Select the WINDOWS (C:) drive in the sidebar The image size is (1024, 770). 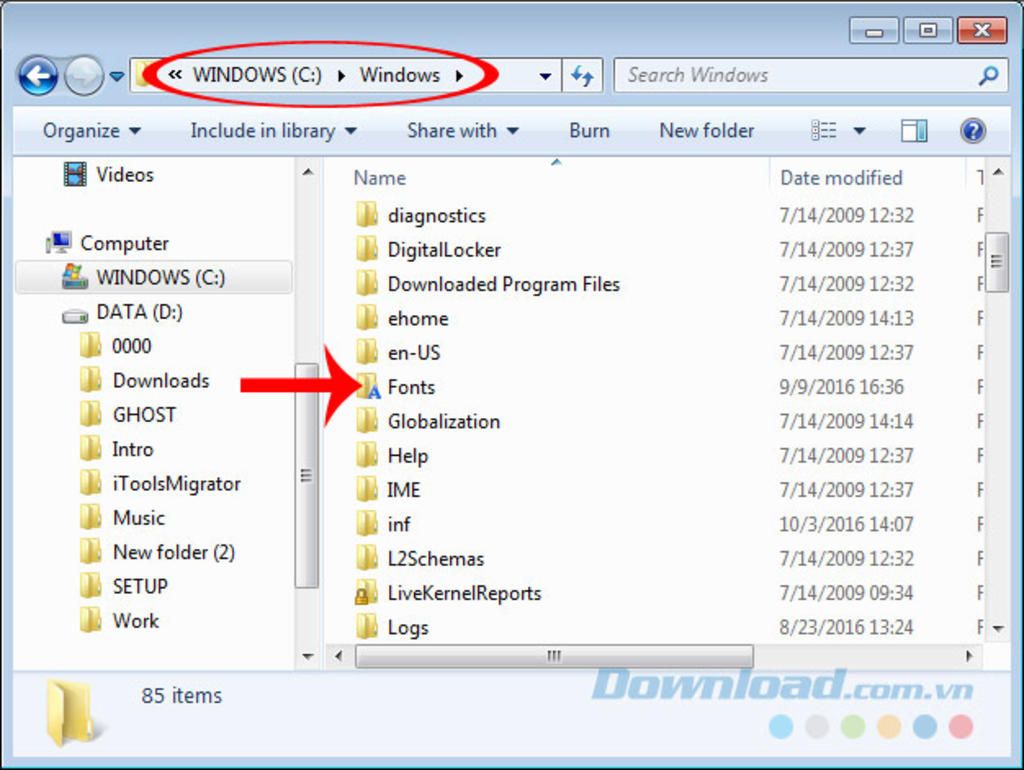[153, 277]
